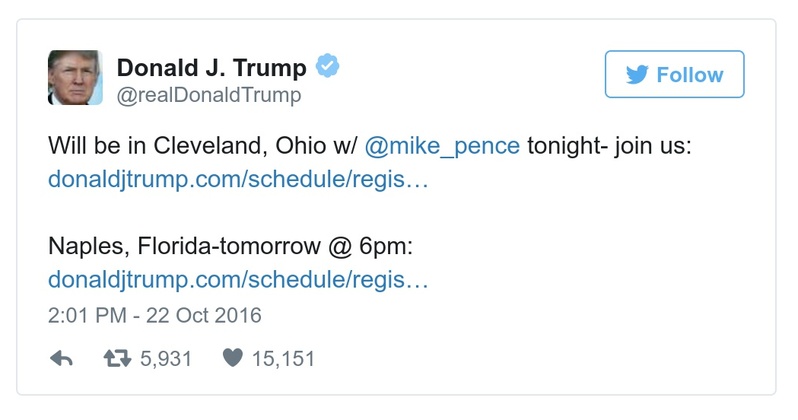This screenshot has height=420, width=798.
Task: Click empty space right of like count
Action: (500, 358)
